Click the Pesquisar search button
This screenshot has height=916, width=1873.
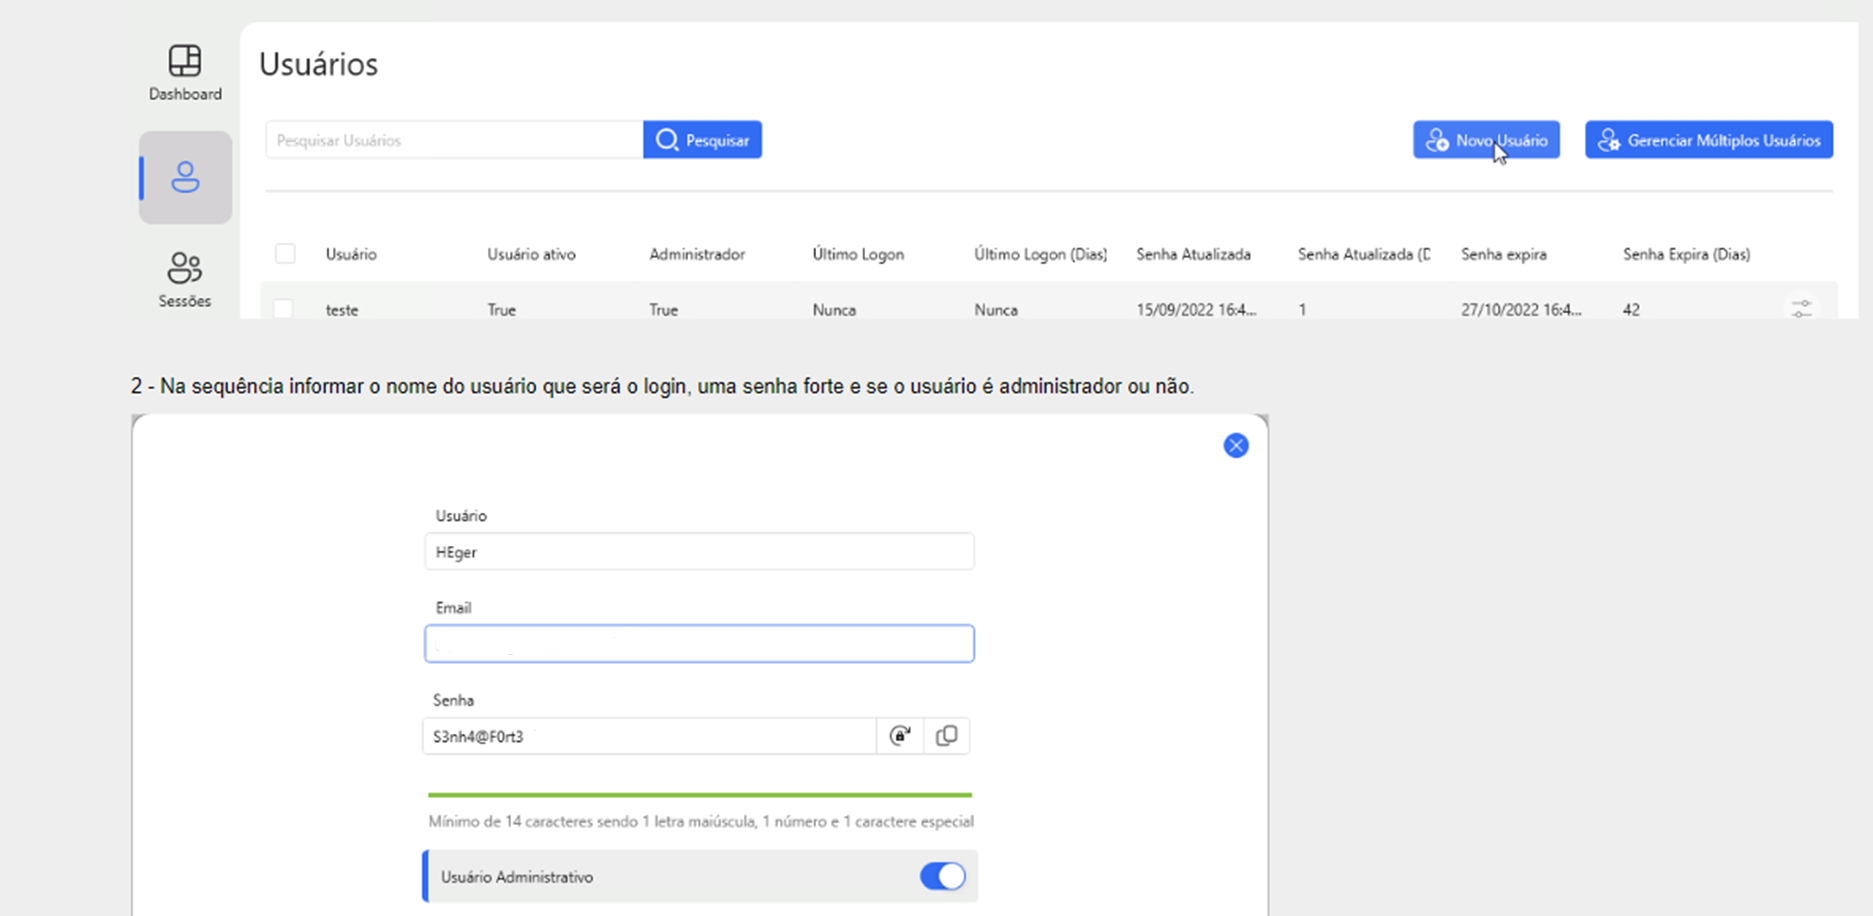pyautogui.click(x=702, y=140)
